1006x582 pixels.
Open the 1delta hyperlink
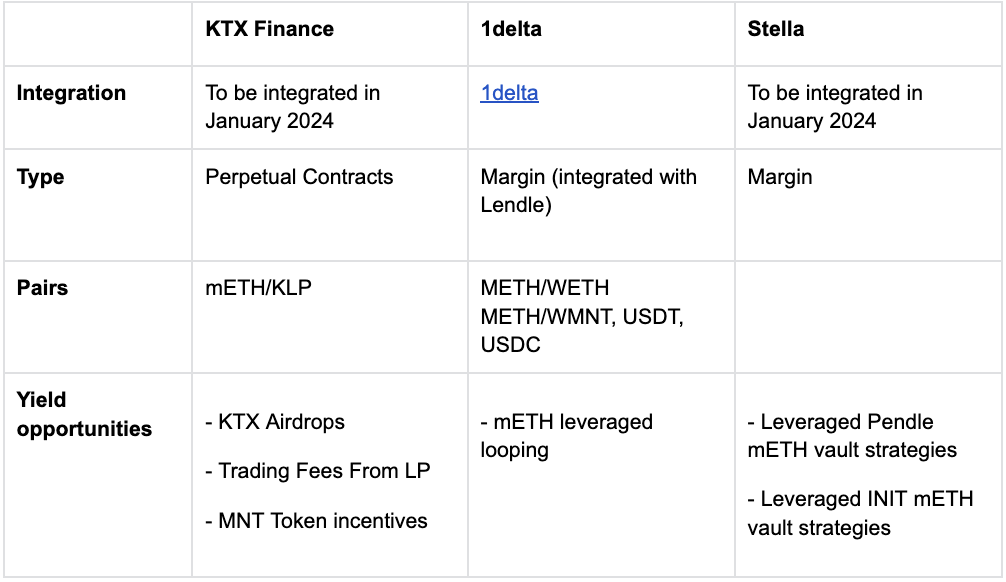point(509,93)
